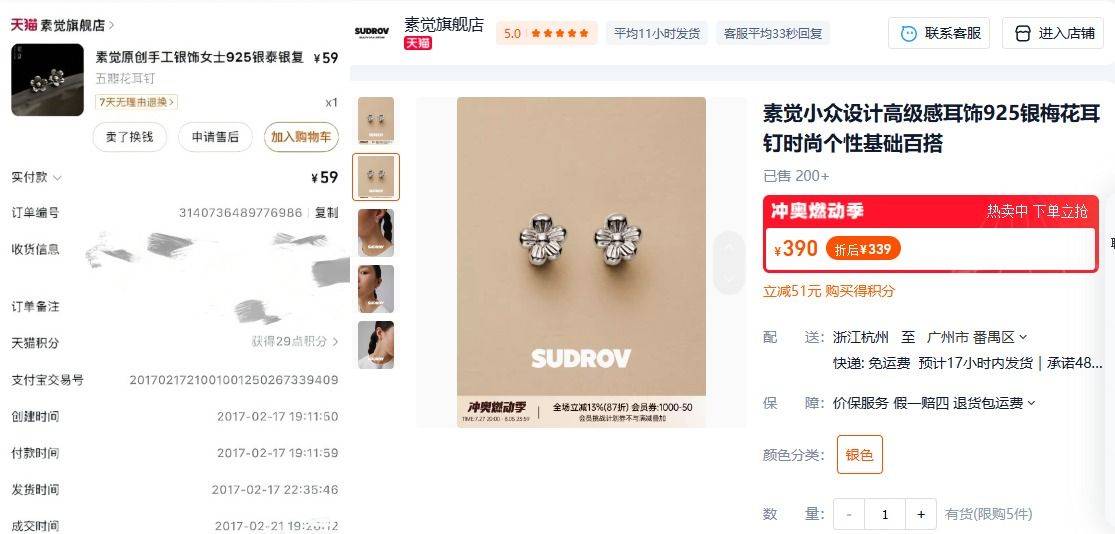Click the red 天猫 badge under store name
The image size is (1115, 534).
[417, 43]
